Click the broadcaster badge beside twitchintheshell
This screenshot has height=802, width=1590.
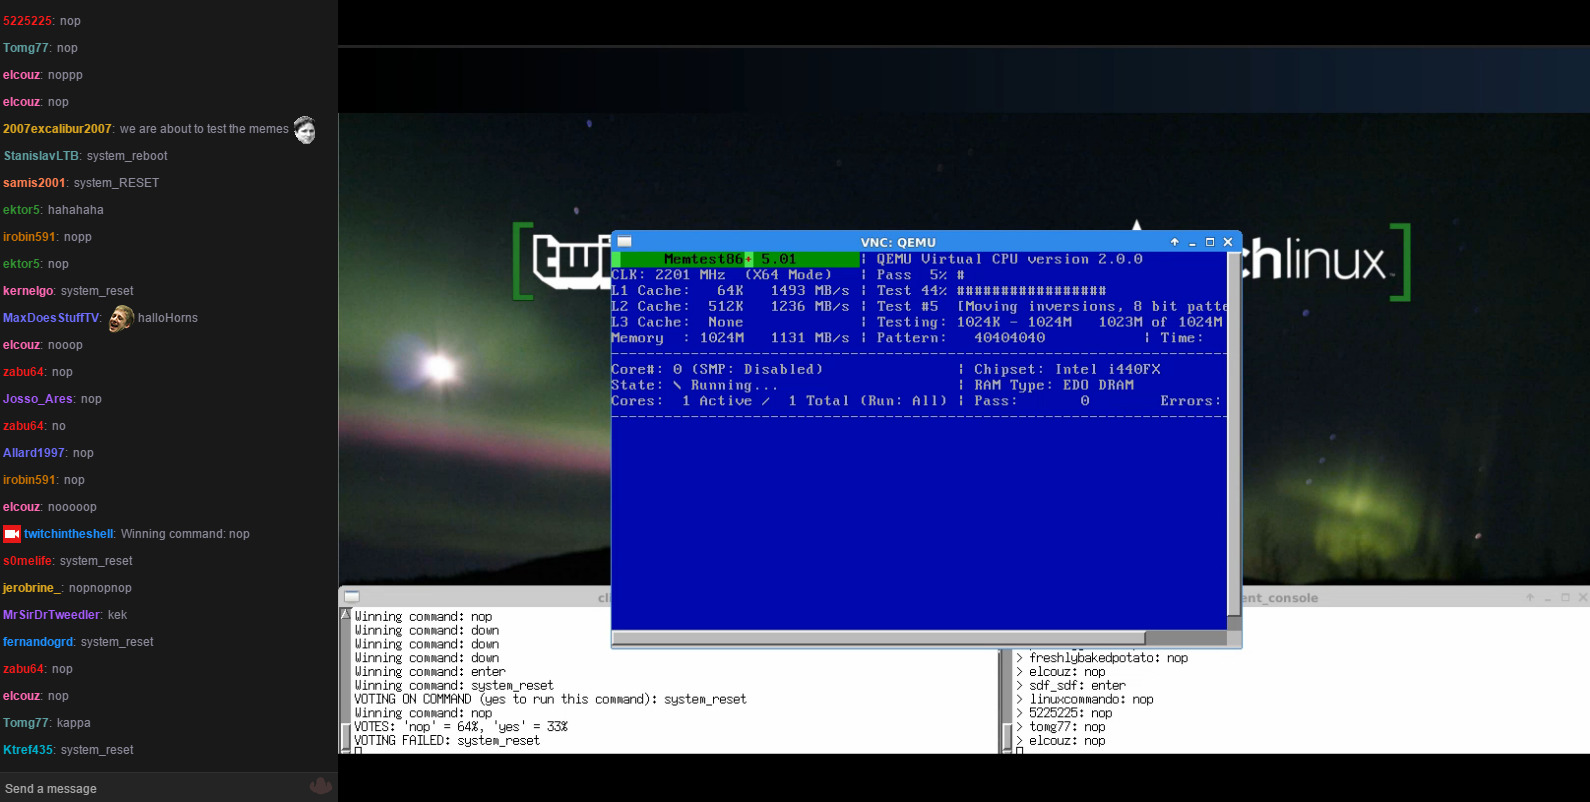12,534
